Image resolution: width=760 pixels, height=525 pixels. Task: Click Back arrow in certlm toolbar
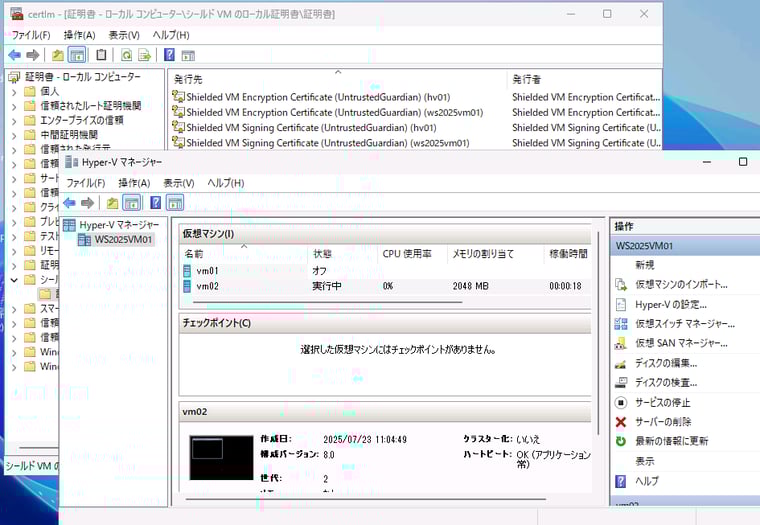[x=15, y=55]
